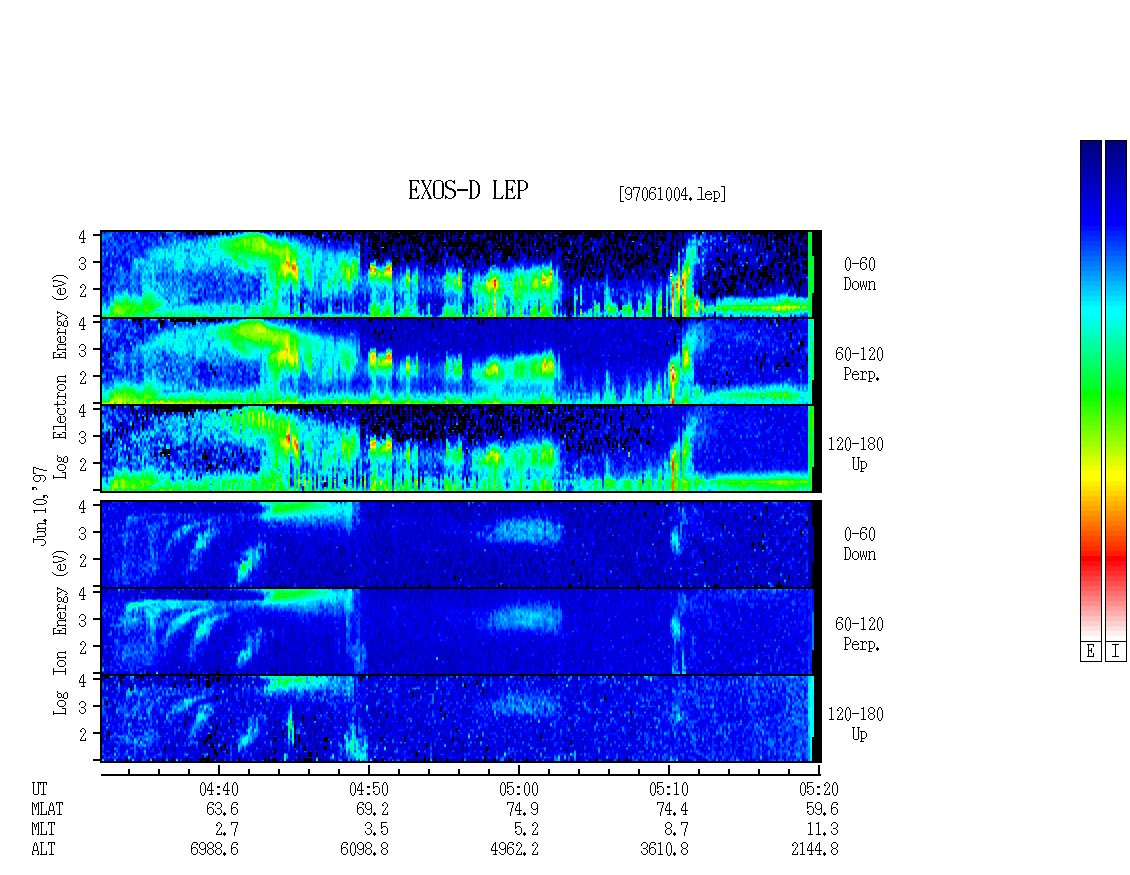Select ALT value 3610.8
1130x875 pixels.
(664, 850)
